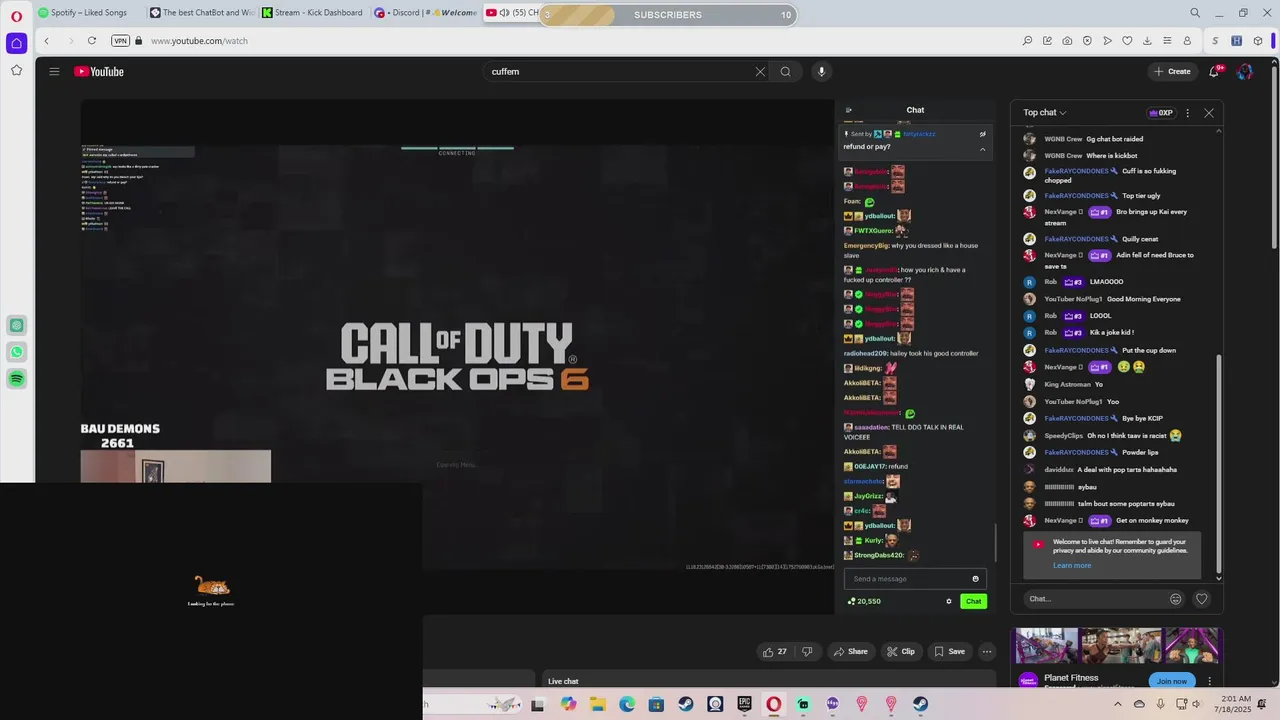View the 20,550 channel points balance
The width and height of the screenshot is (1280, 720).
(x=864, y=601)
